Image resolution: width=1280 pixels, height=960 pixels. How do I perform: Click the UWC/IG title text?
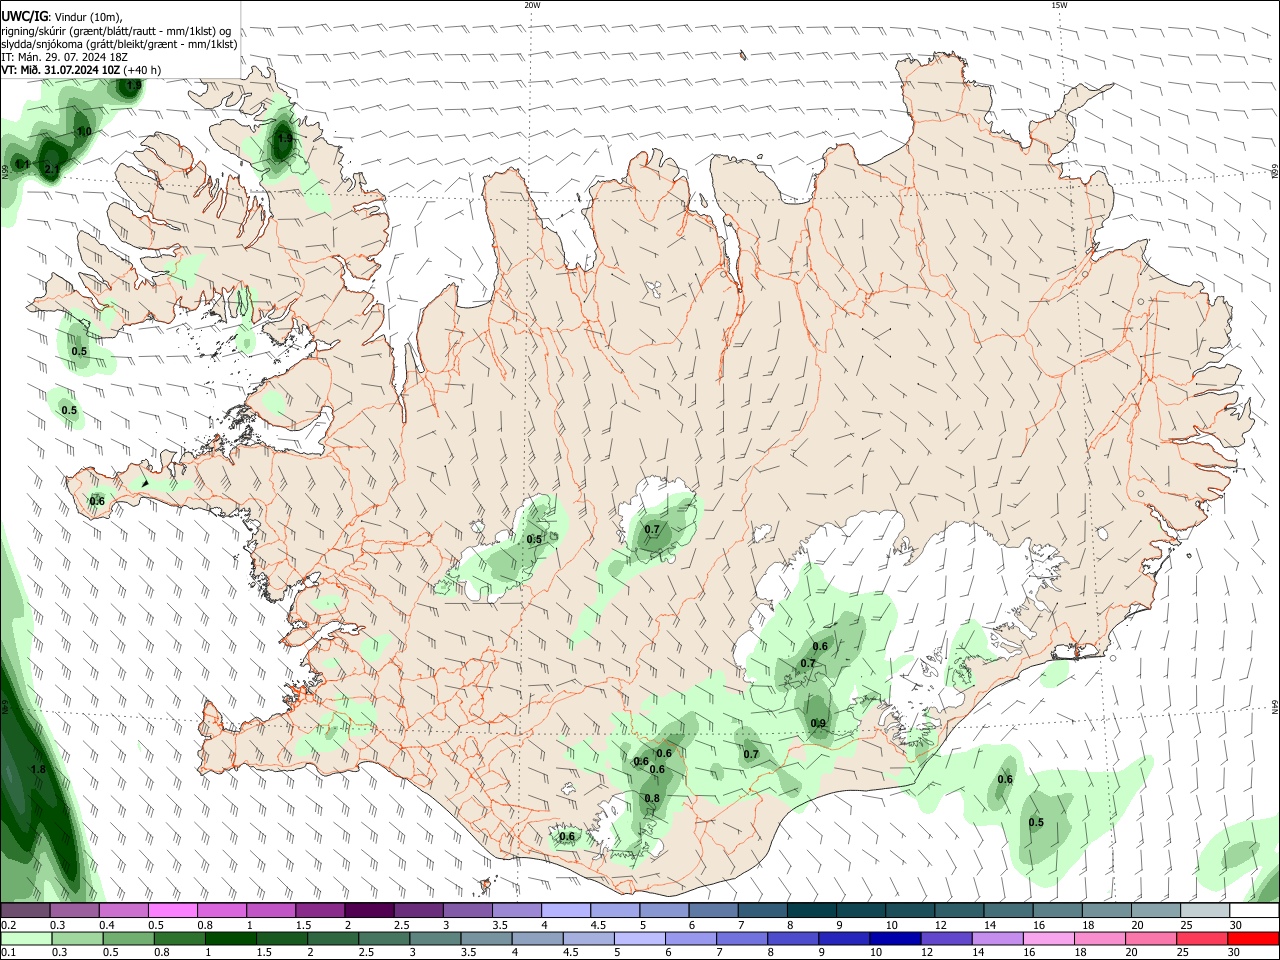(x=25, y=16)
